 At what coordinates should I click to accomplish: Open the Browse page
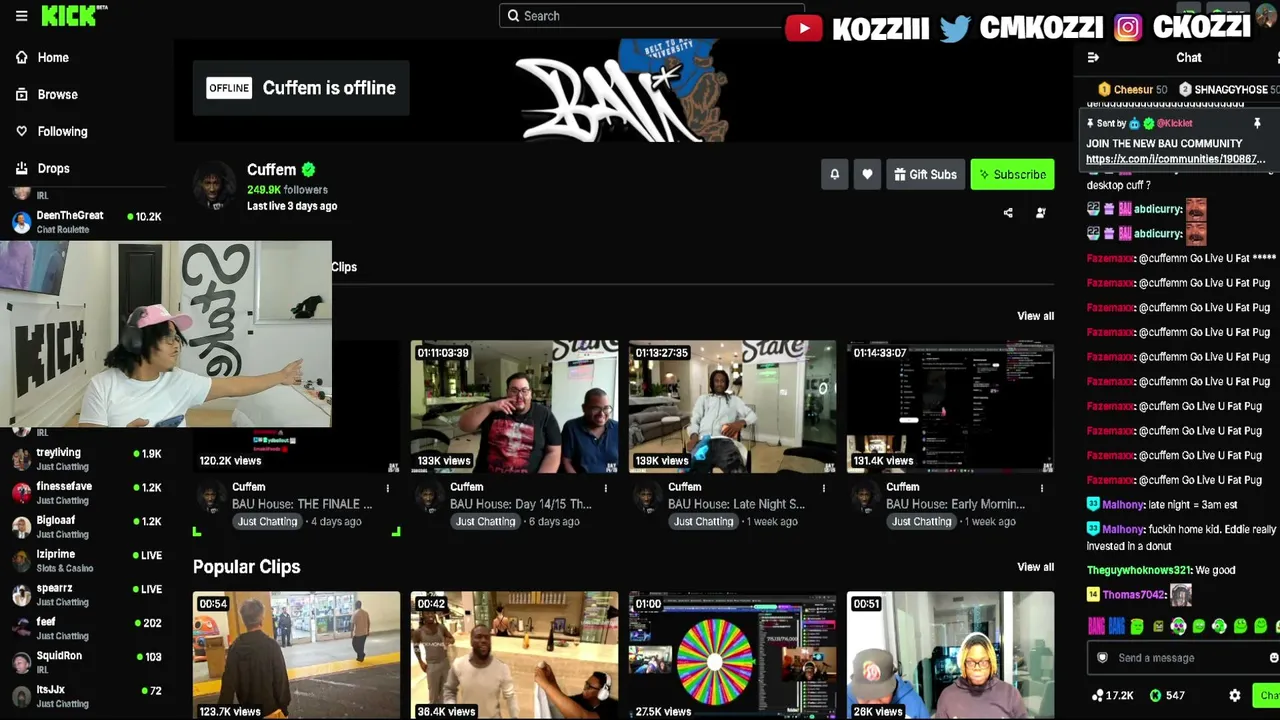click(x=57, y=95)
